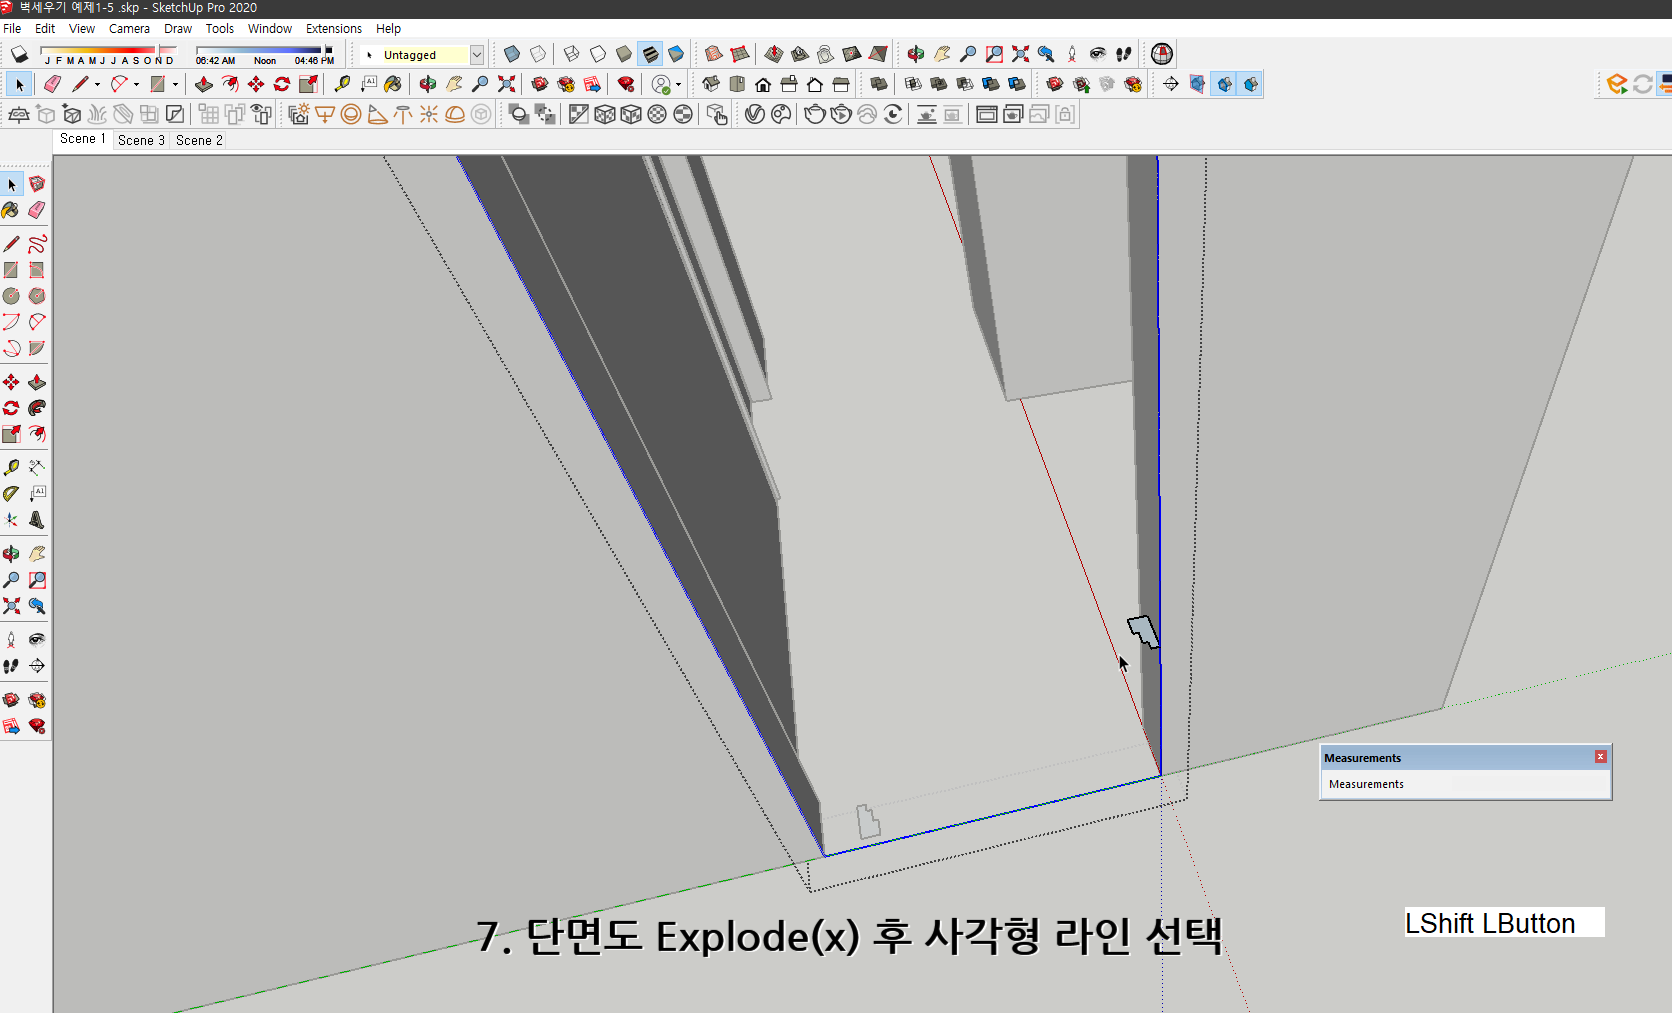Open the Untagged tag dropdown
This screenshot has width=1672, height=1013.
[477, 55]
